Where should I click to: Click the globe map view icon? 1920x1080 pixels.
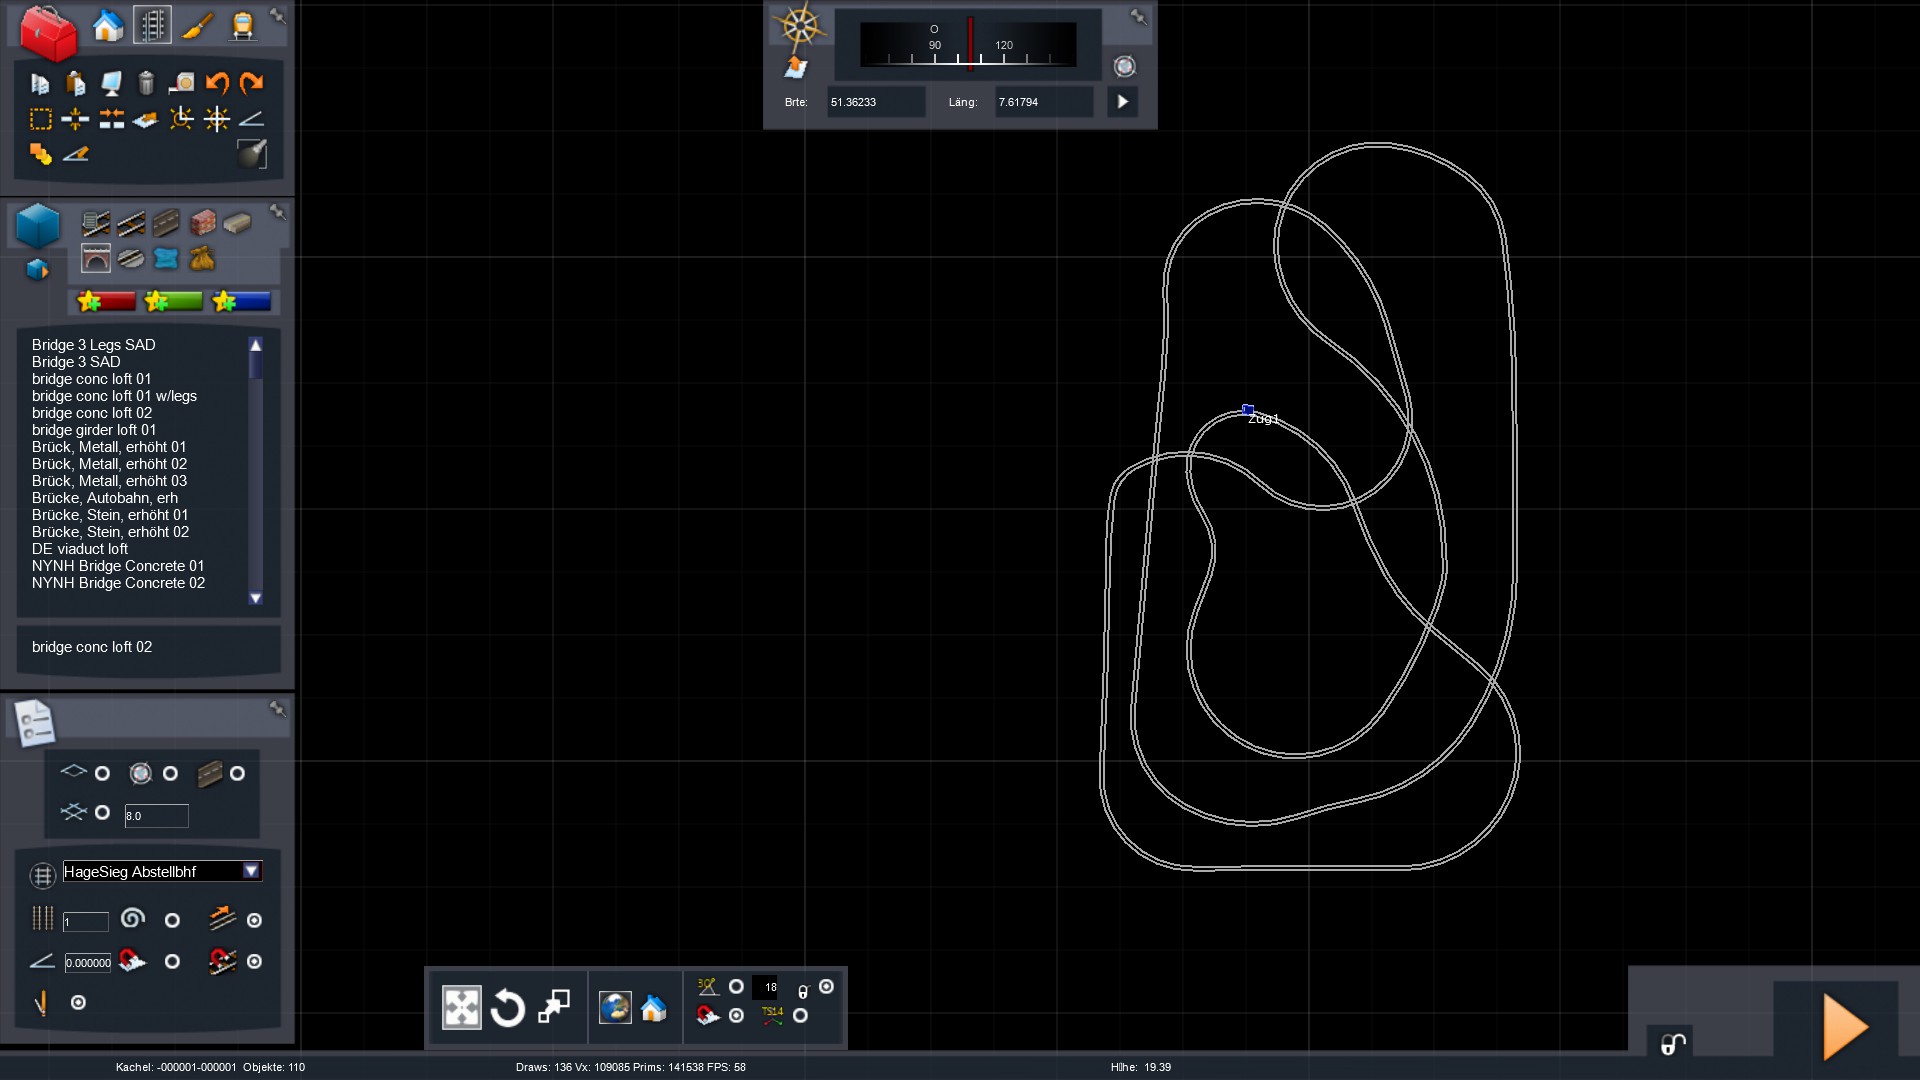pos(615,1008)
